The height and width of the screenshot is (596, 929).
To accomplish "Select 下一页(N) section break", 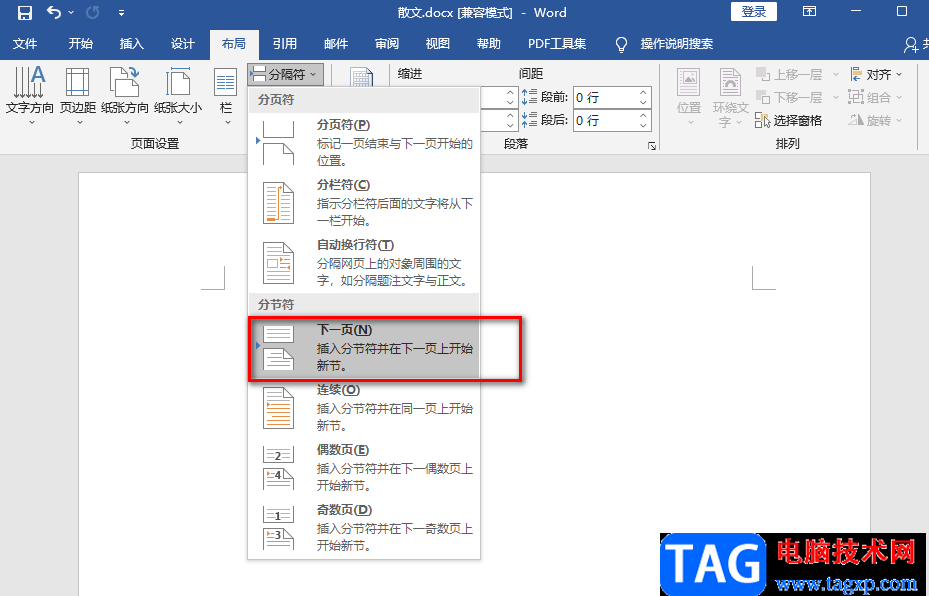I will [x=364, y=348].
